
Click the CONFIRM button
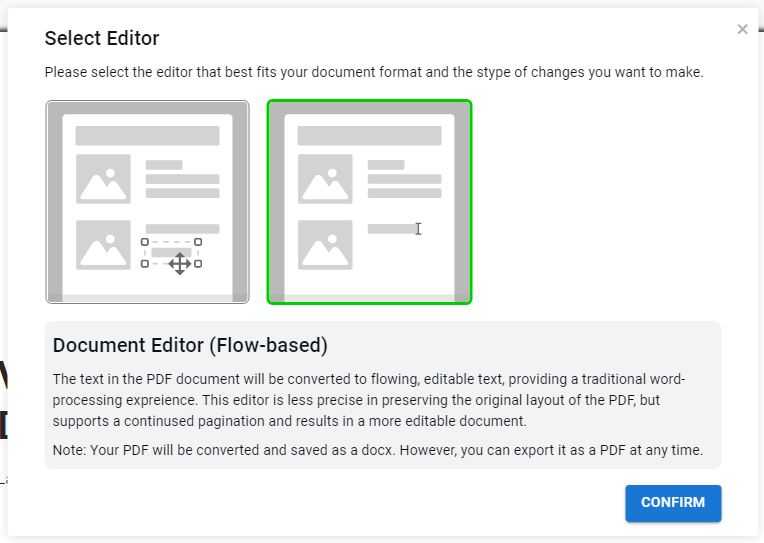click(672, 502)
